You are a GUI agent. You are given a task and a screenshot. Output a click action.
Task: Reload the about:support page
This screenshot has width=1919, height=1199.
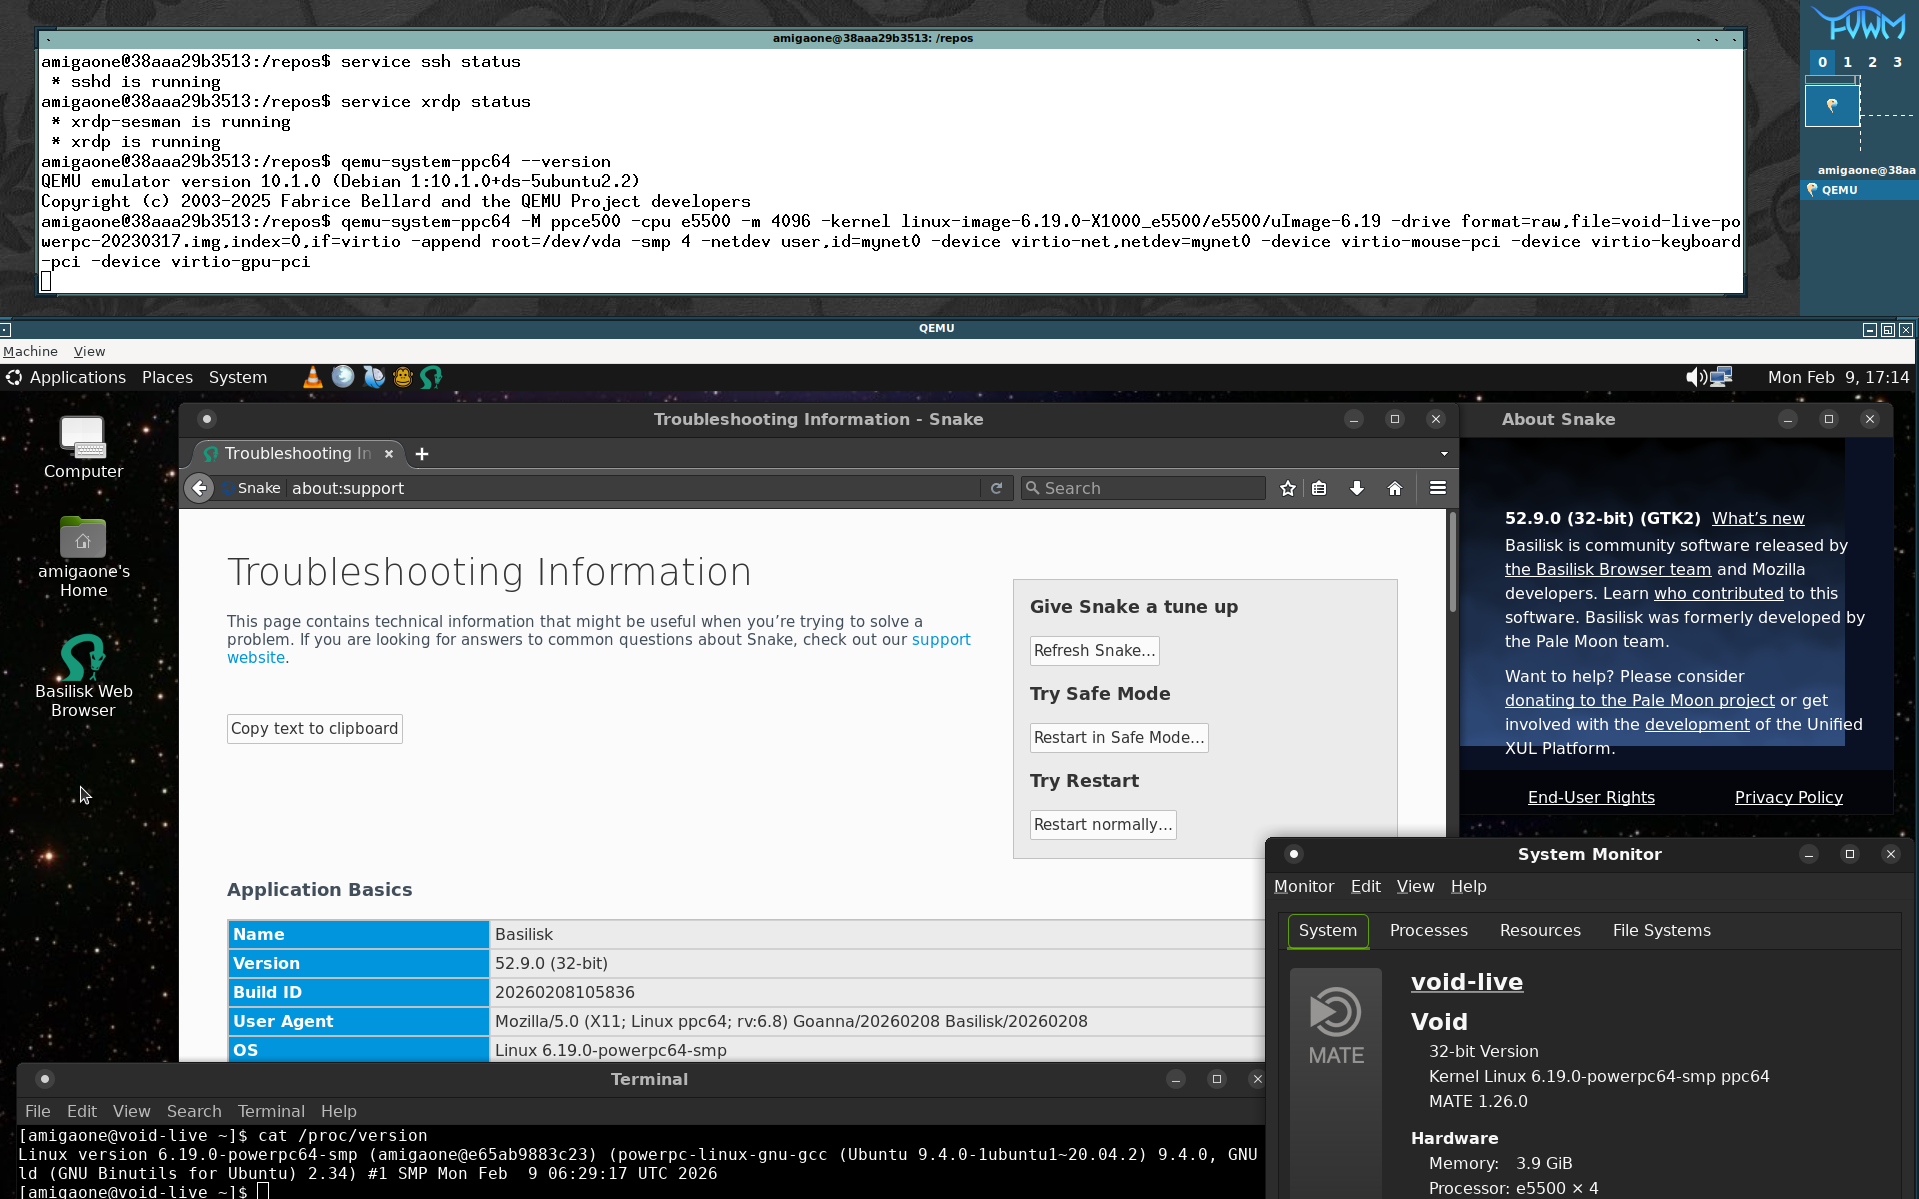point(996,488)
